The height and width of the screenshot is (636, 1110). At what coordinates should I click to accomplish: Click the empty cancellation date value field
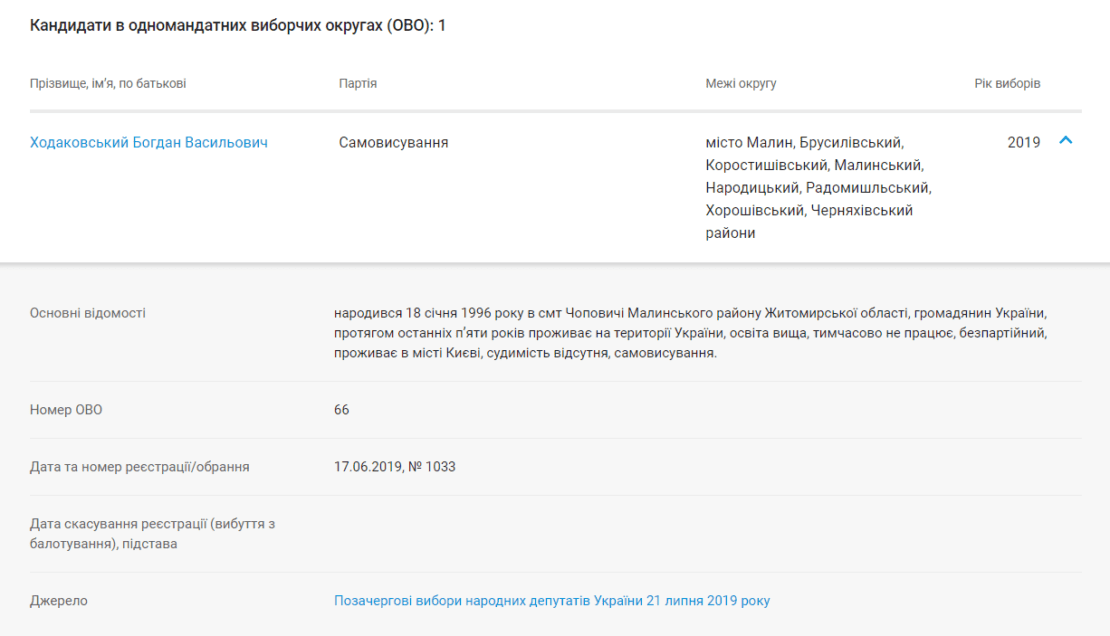708,534
